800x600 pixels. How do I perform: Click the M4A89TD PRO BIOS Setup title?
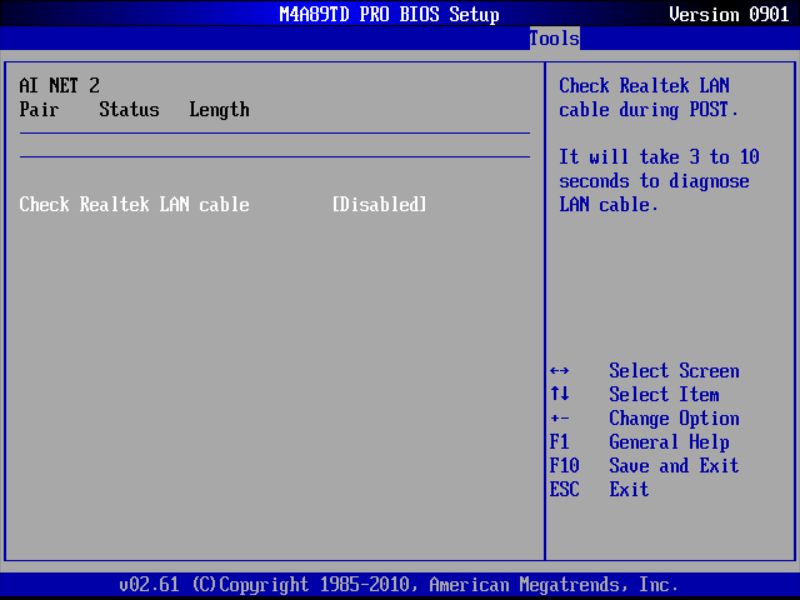coord(389,14)
